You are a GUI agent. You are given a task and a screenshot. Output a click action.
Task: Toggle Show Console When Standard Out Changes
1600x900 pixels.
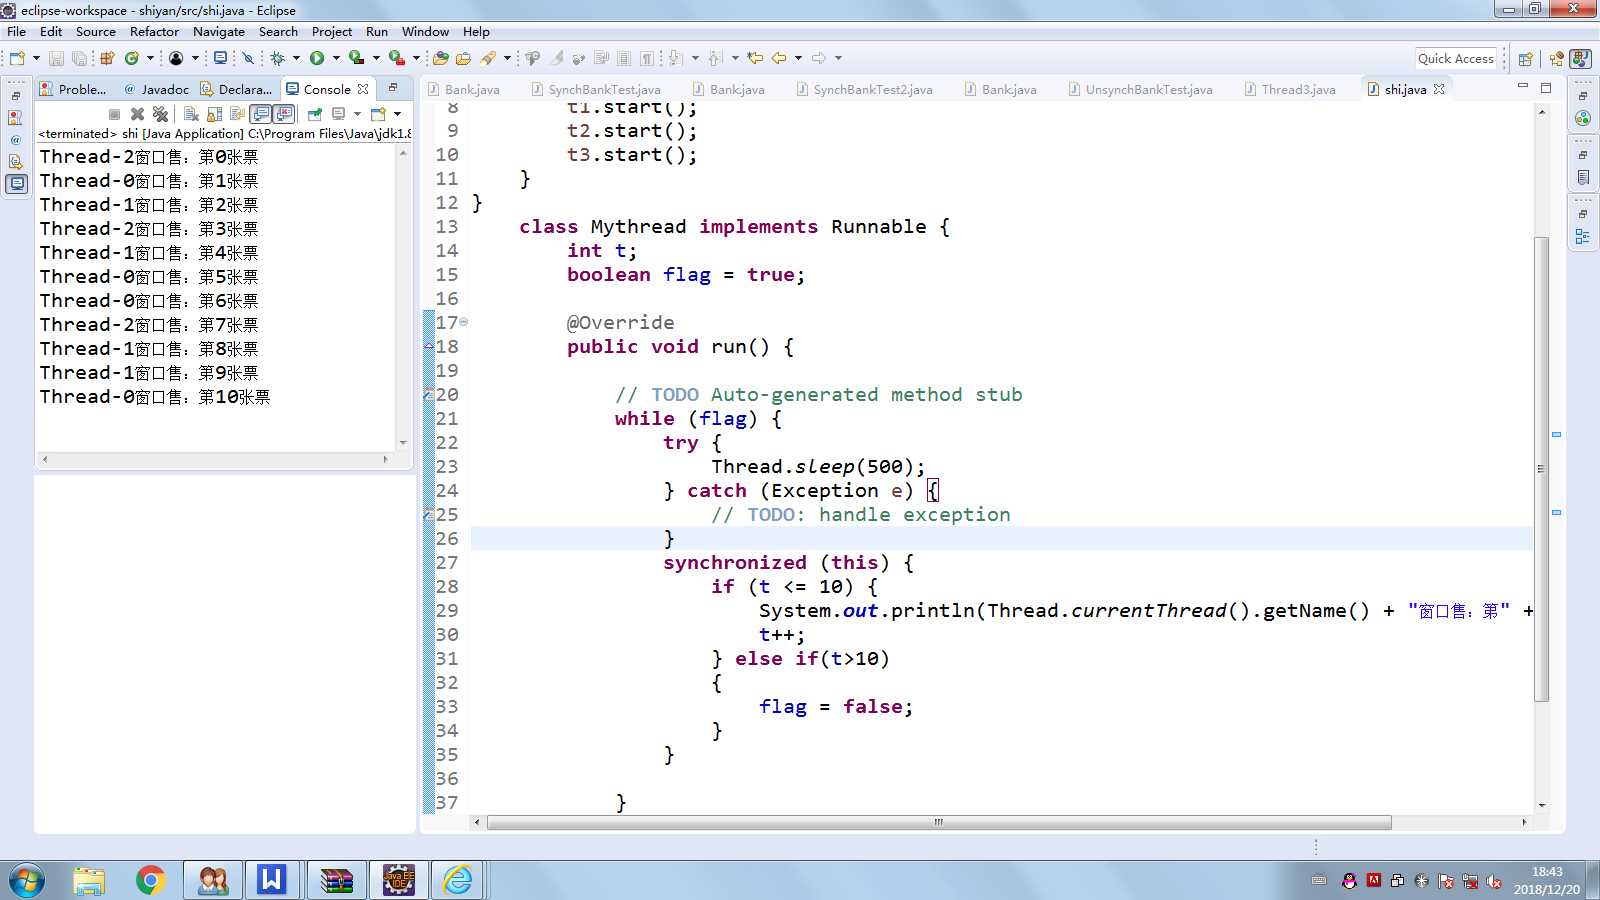(261, 114)
